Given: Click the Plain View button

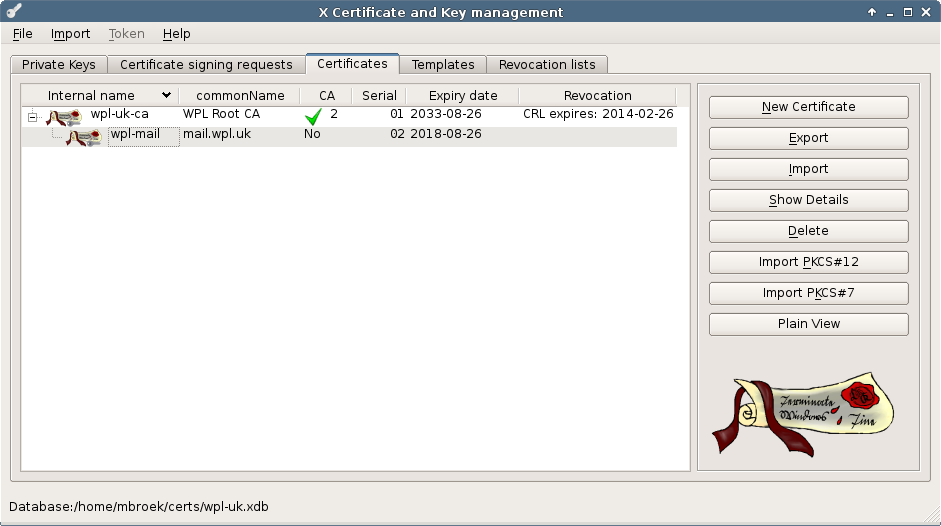Looking at the screenshot, I should pos(808,324).
